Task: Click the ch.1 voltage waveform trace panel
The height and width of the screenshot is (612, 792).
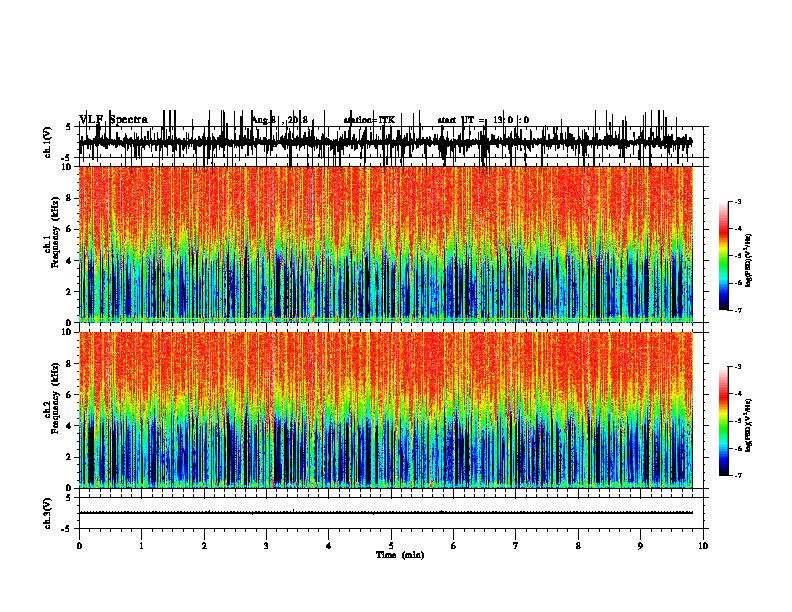Action: click(393, 142)
